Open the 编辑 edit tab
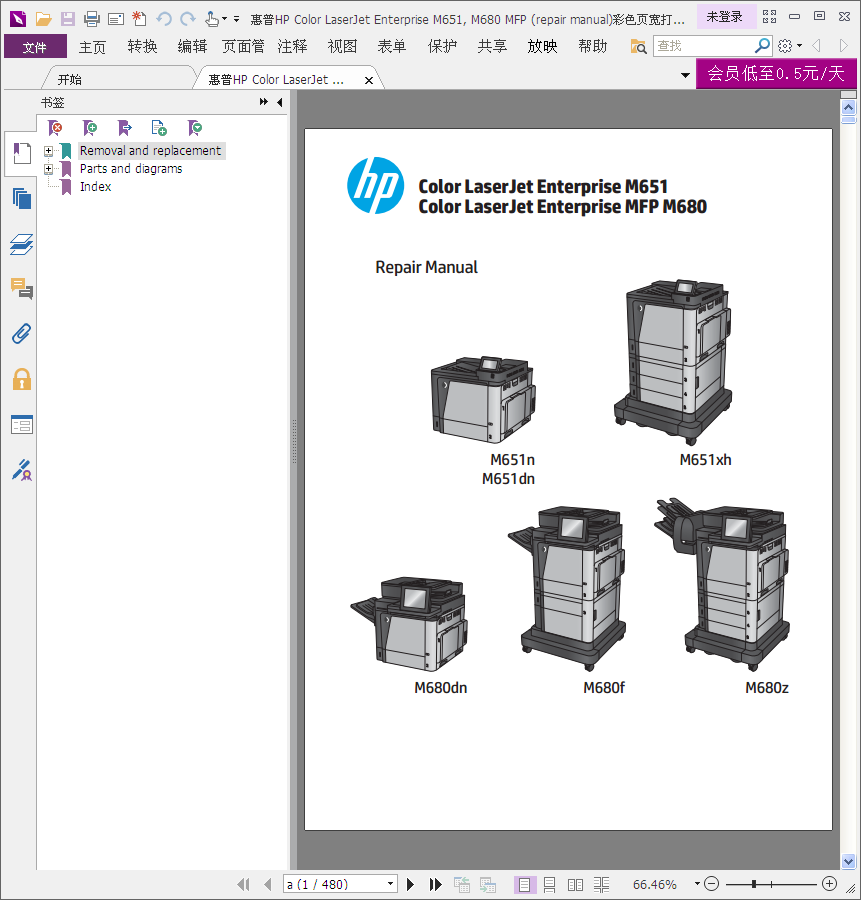This screenshot has width=861, height=900. coord(192,46)
